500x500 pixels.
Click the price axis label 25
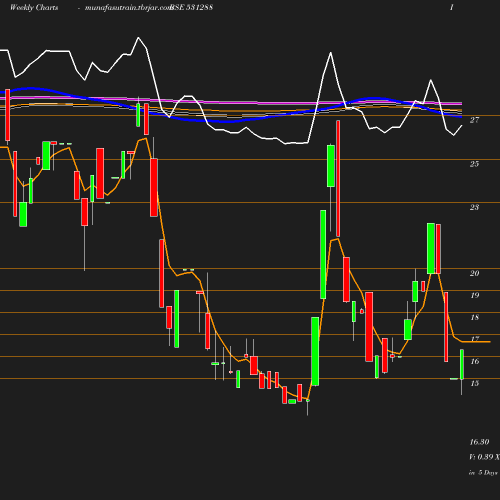point(474,164)
